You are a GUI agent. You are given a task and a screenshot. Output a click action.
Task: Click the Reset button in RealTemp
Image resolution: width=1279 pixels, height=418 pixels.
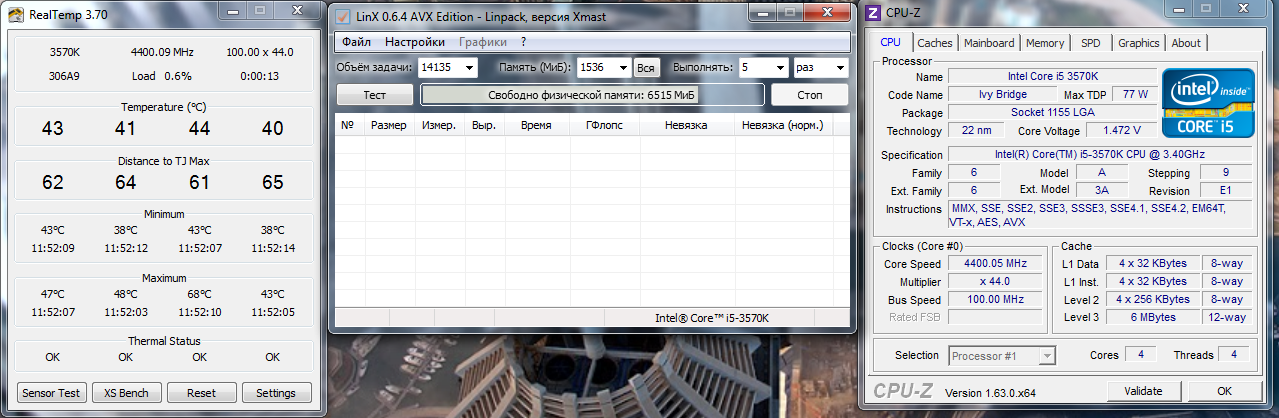point(201,393)
